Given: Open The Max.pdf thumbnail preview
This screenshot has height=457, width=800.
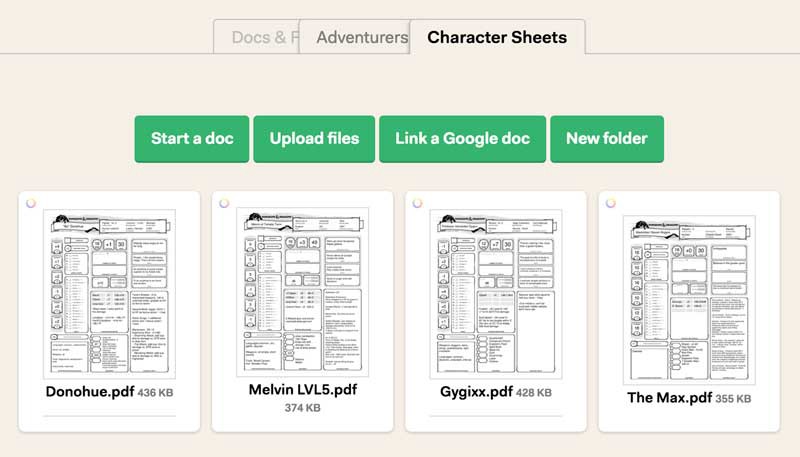Looking at the screenshot, I should click(689, 300).
